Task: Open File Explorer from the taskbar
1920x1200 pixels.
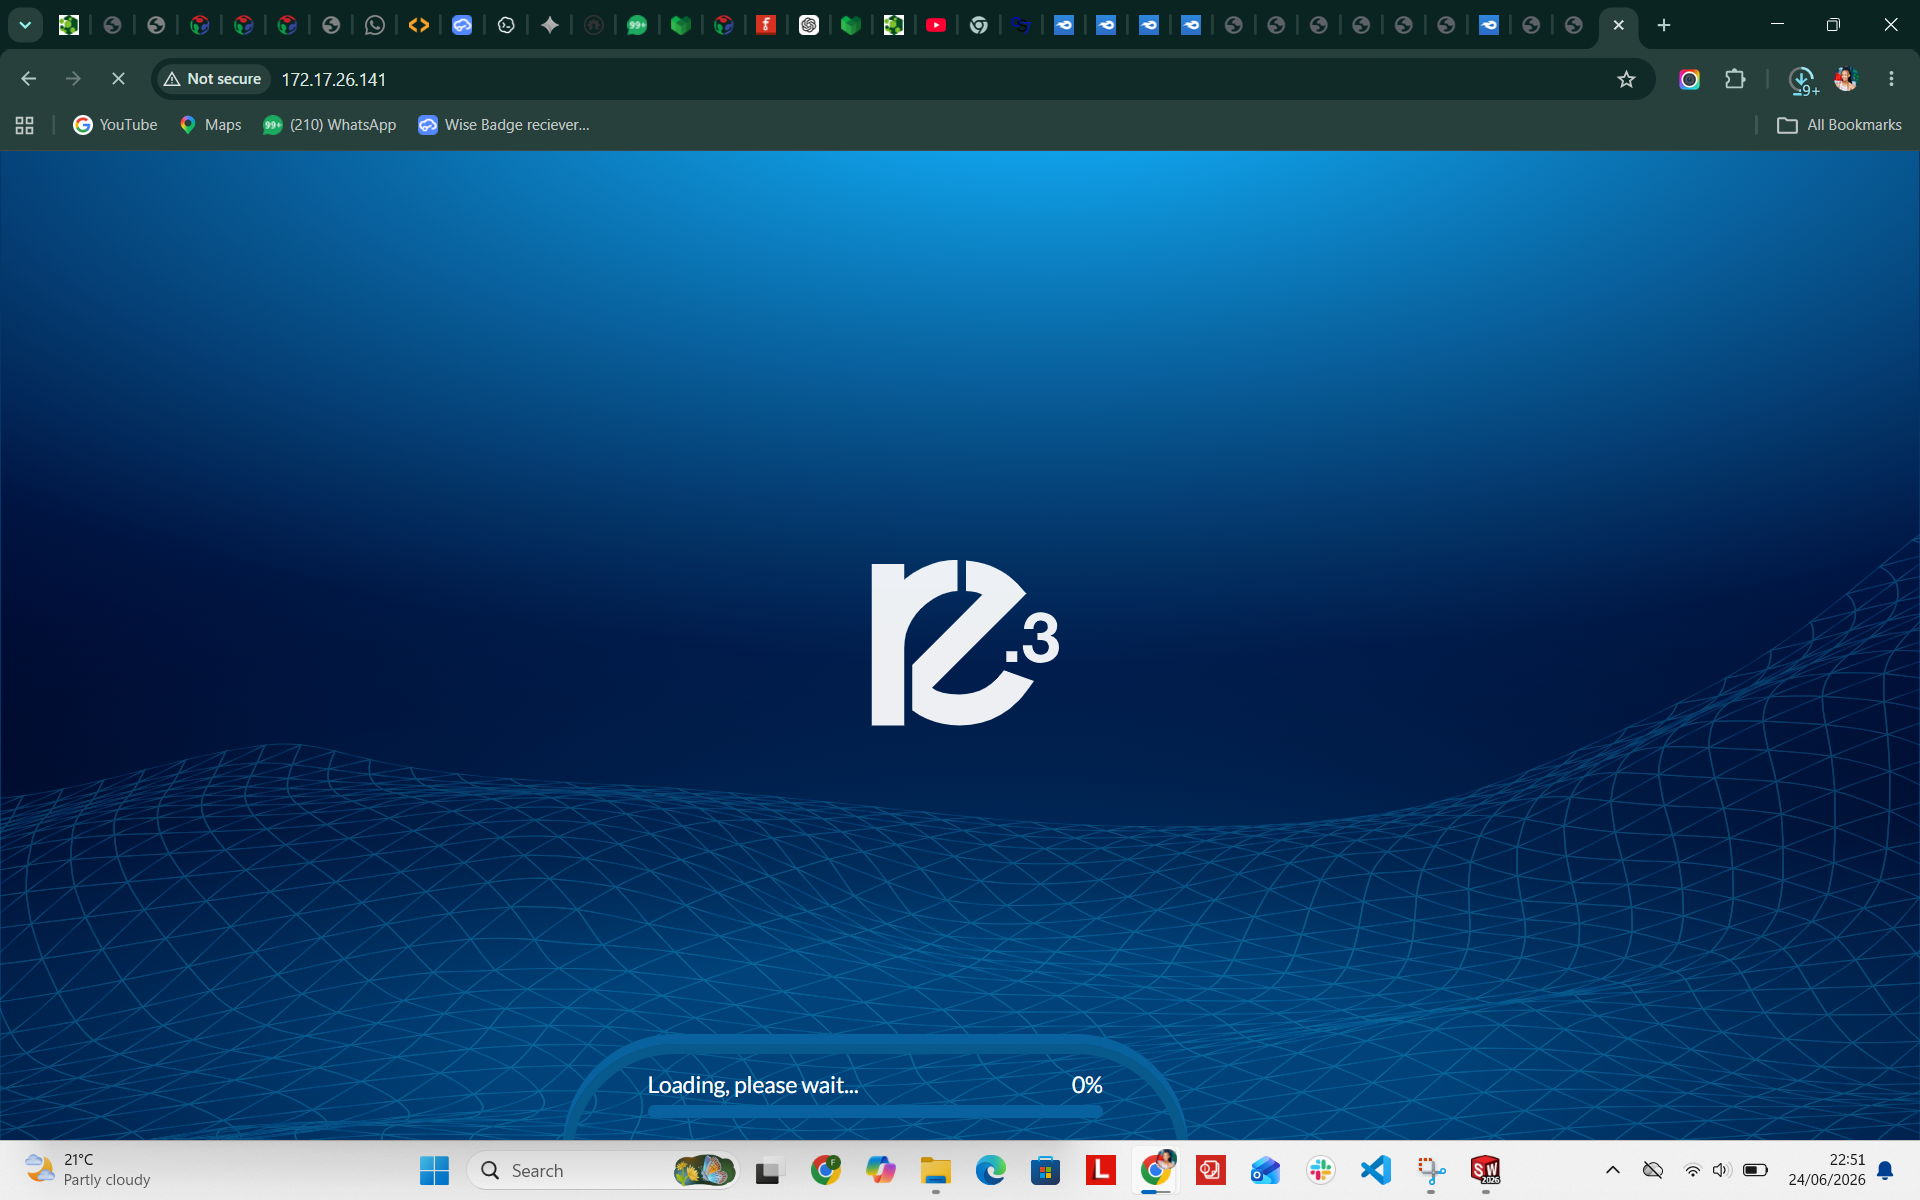Action: 936,1170
